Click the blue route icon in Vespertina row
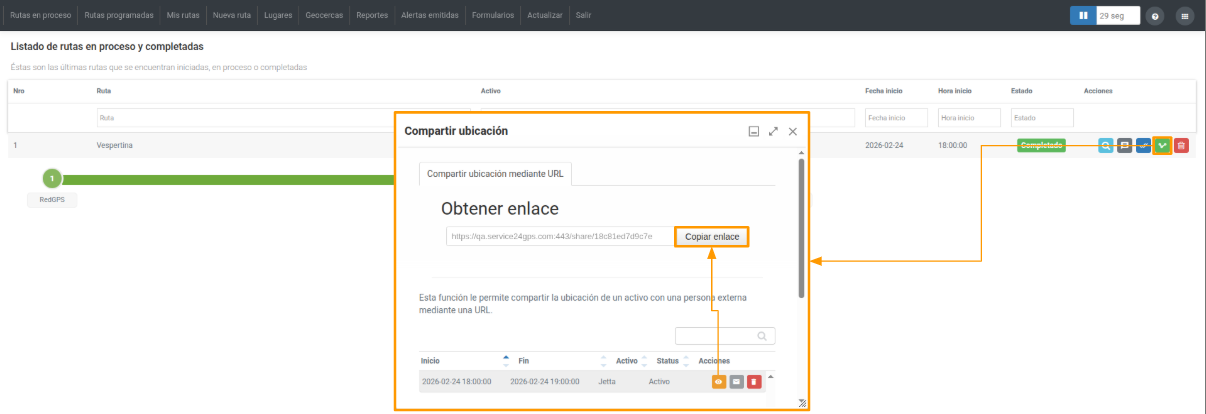Viewport: 1206px width, 414px height. click(1143, 145)
